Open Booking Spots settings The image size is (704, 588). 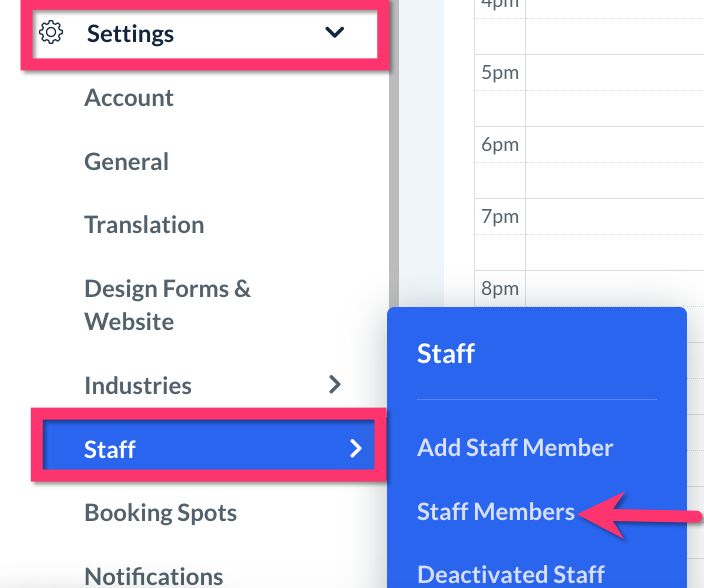point(160,513)
